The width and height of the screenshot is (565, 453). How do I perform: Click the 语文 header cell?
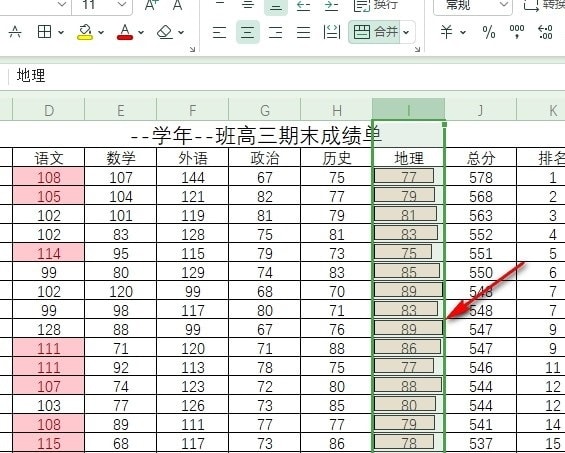coord(49,158)
